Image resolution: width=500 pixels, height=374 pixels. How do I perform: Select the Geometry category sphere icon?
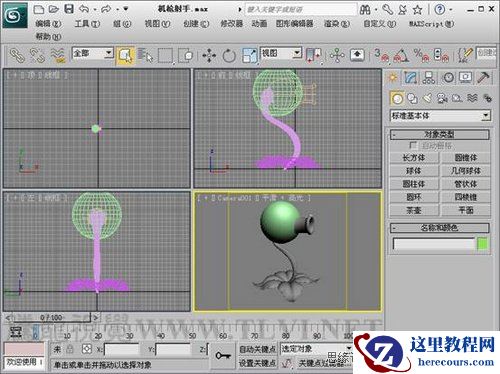point(397,98)
